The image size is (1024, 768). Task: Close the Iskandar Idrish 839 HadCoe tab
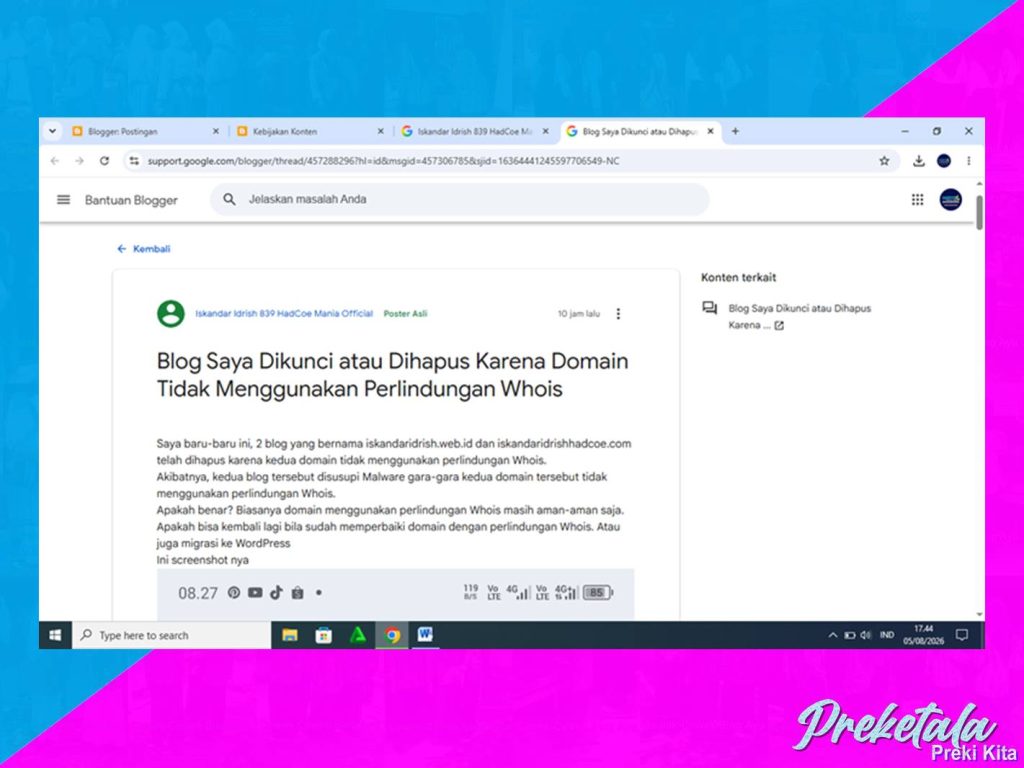[545, 131]
